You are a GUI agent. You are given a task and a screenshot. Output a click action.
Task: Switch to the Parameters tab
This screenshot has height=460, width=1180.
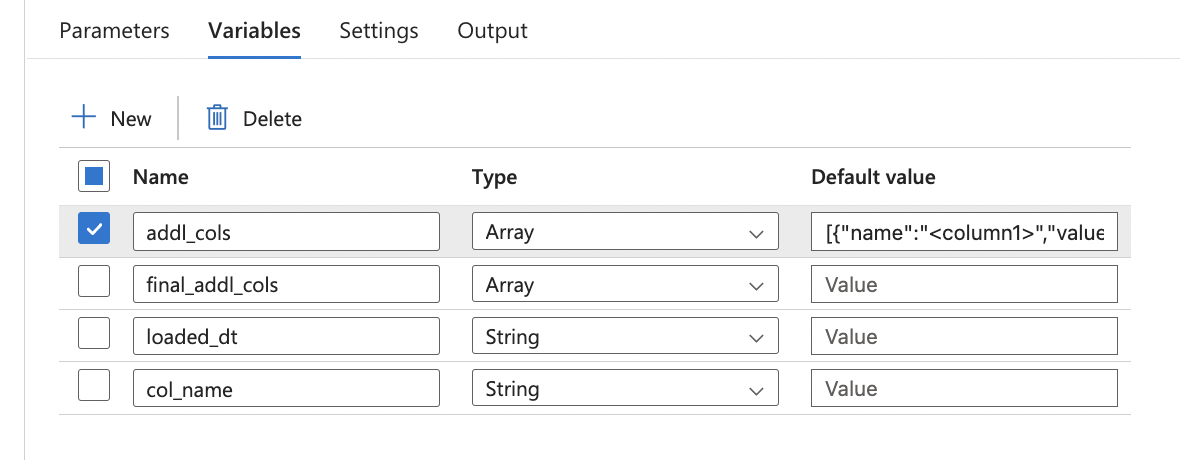click(x=114, y=30)
